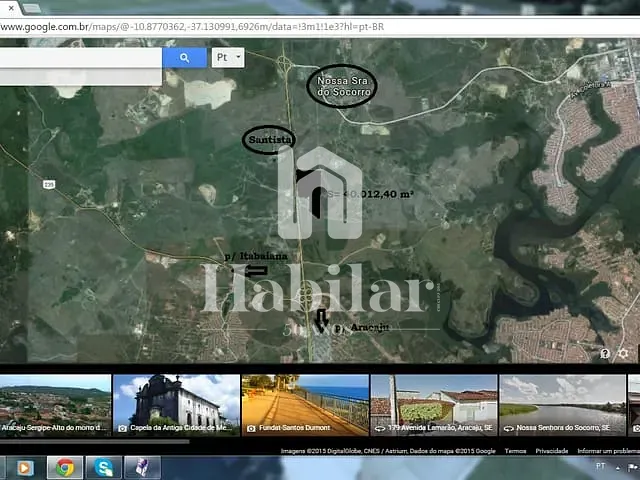Viewport: 640px width, 480px height.
Task: Open the Capela da Antiga Cidade photo
Action: (176, 405)
